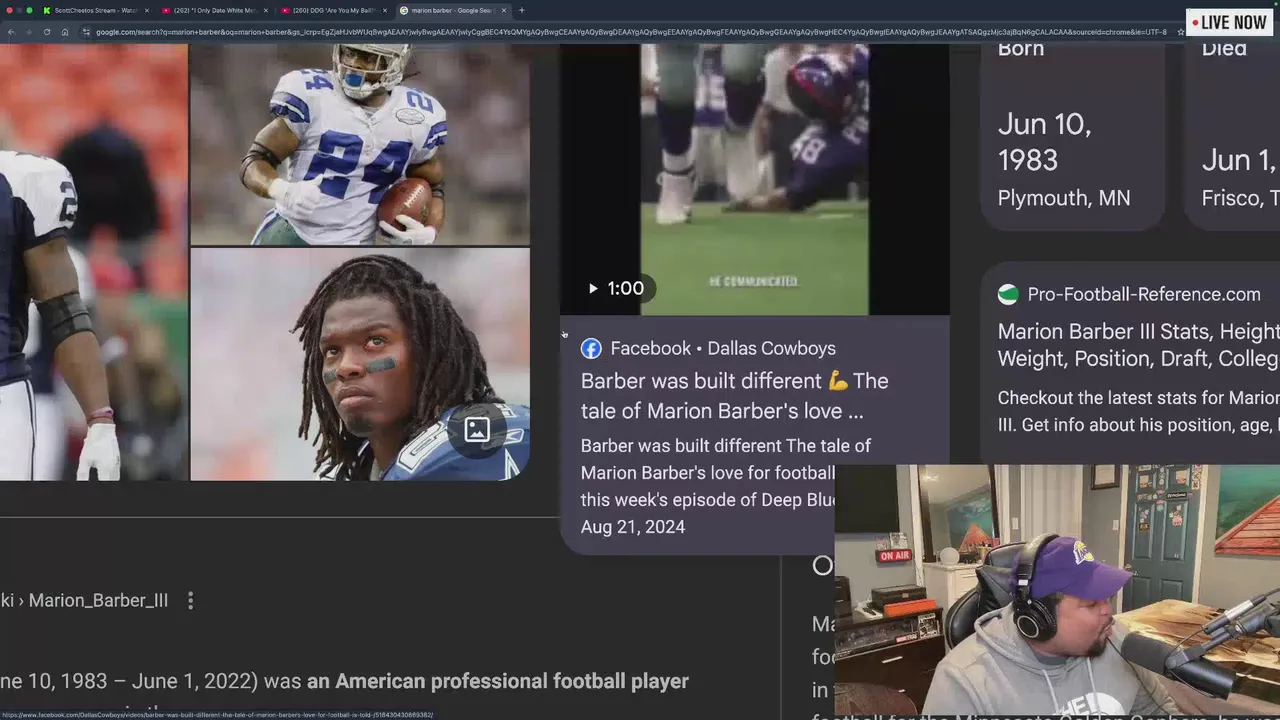The width and height of the screenshot is (1280, 720).
Task: Select the marion barber Google Search tab
Action: [x=452, y=10]
